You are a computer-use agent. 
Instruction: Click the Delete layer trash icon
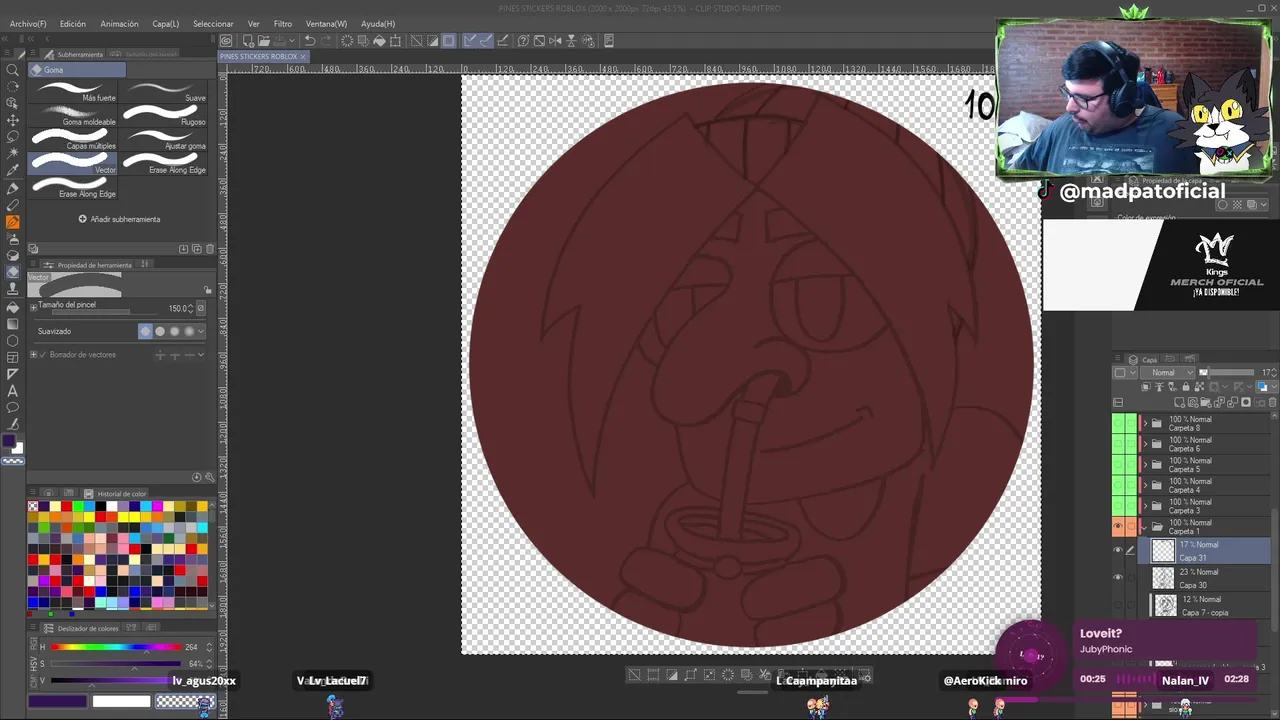1274,402
